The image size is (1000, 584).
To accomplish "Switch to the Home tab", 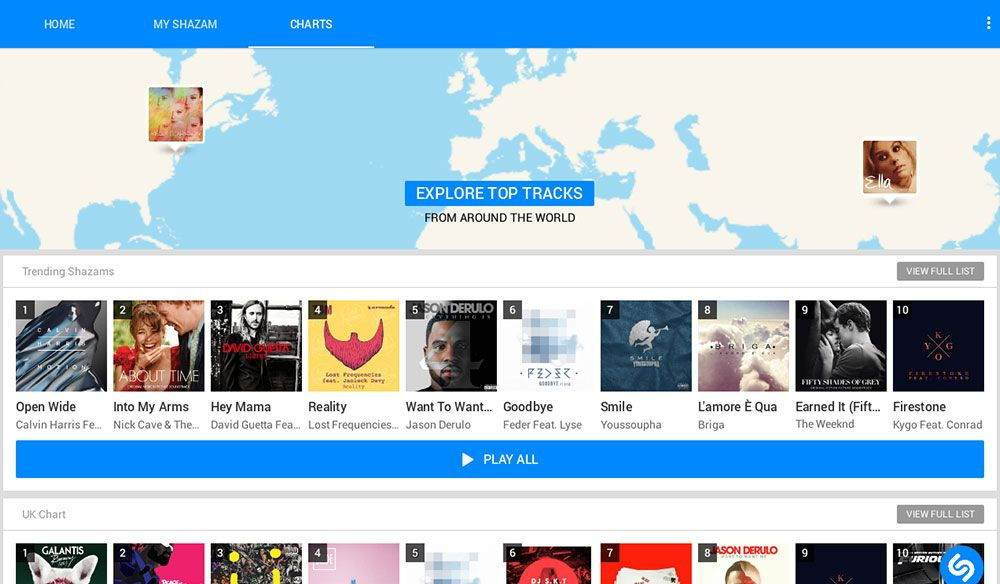I will [x=59, y=24].
